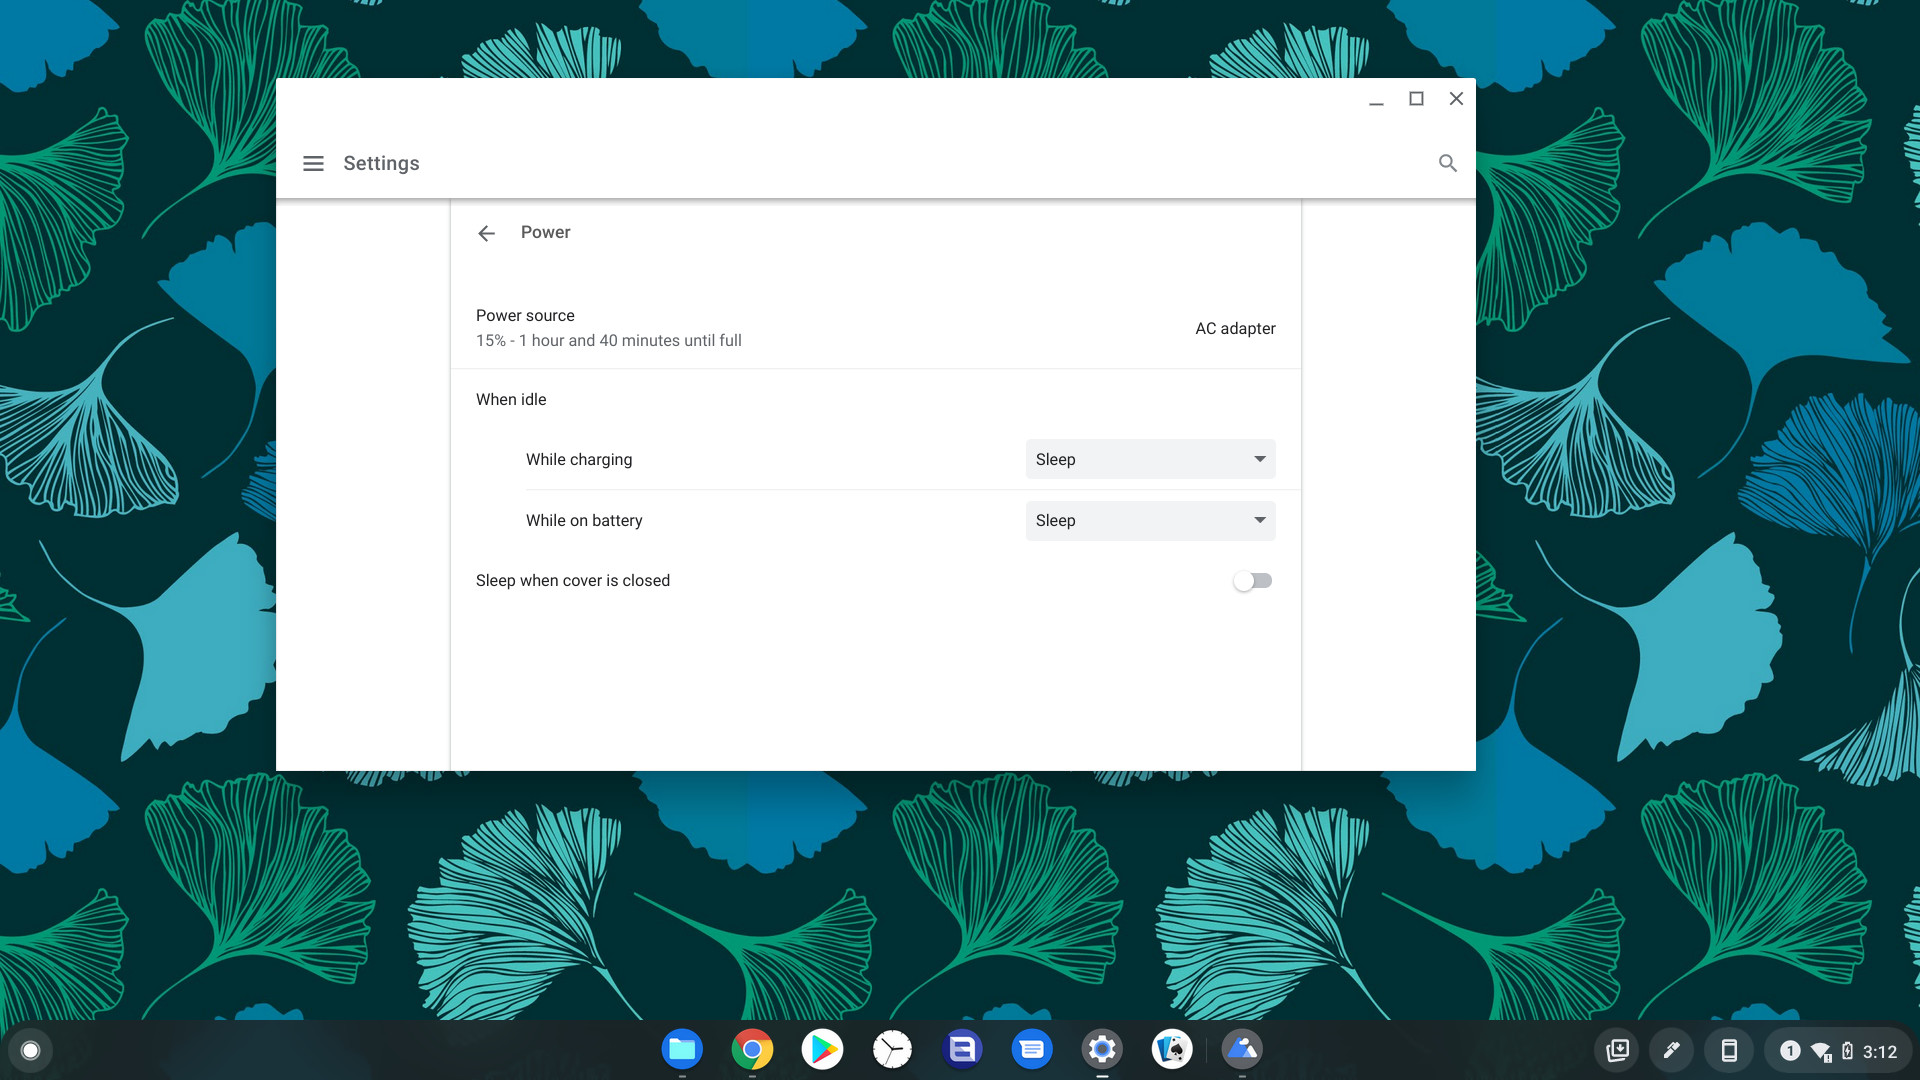The height and width of the screenshot is (1080, 1920).
Task: Open the Messages app in shelf
Action: coord(1032,1049)
